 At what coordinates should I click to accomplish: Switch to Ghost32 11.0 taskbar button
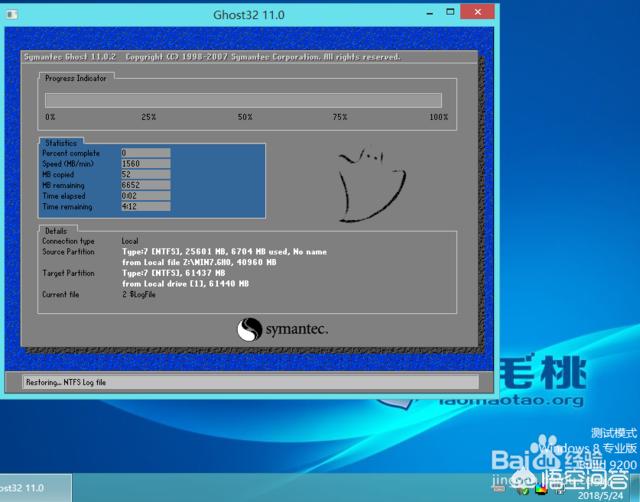(x=35, y=488)
